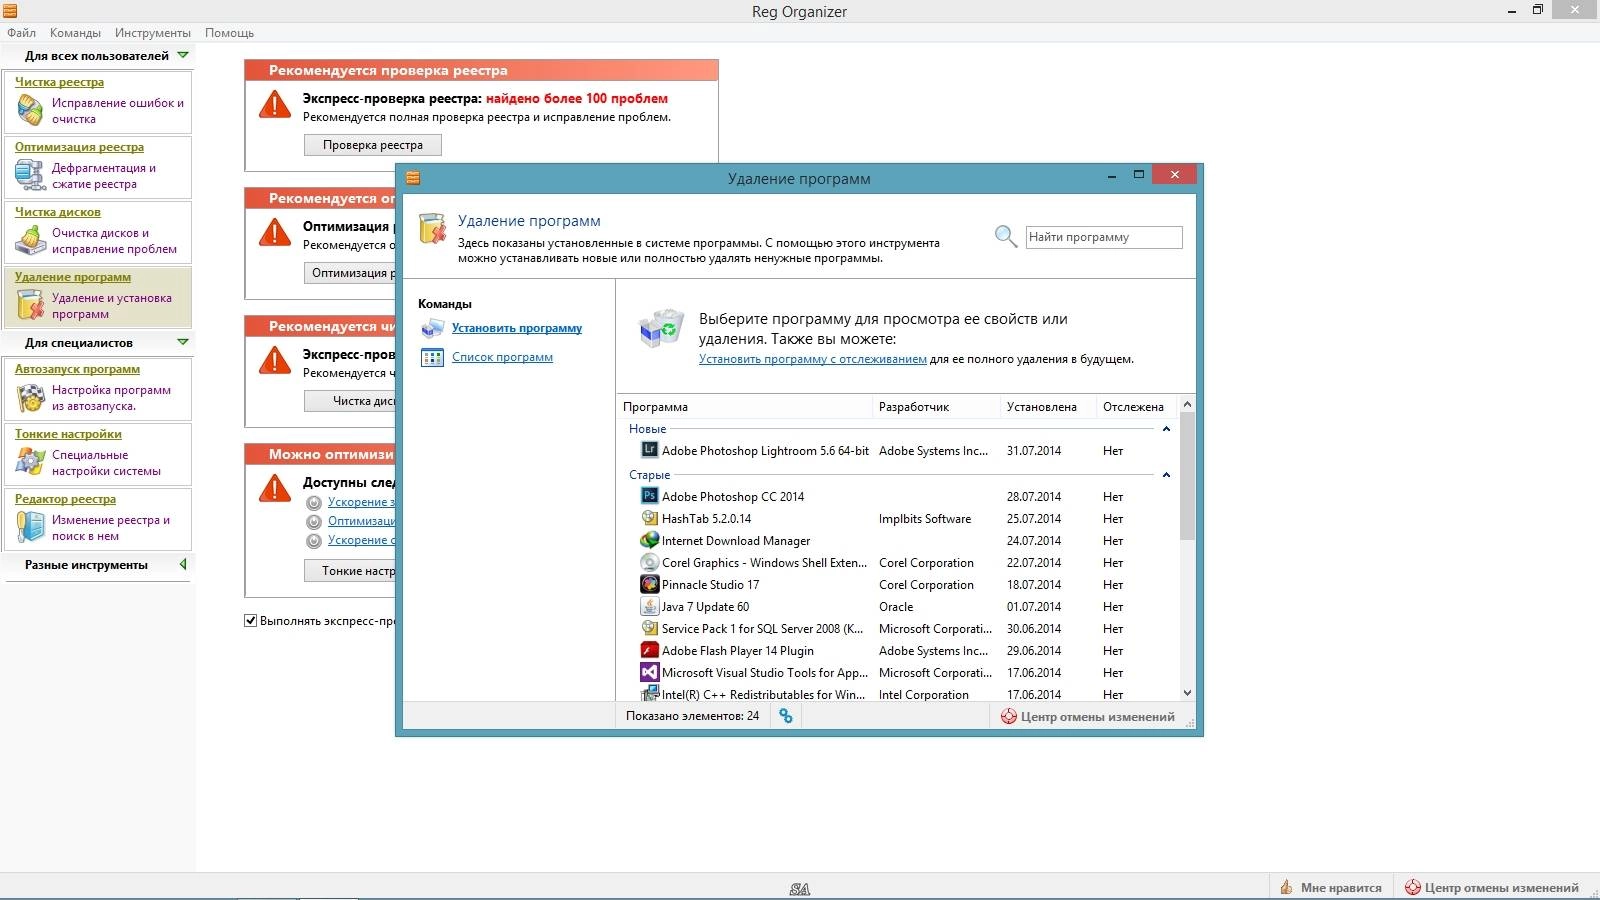Click the Microsoft Visual Studio Tools icon
This screenshot has width=1600, height=900.
(649, 672)
